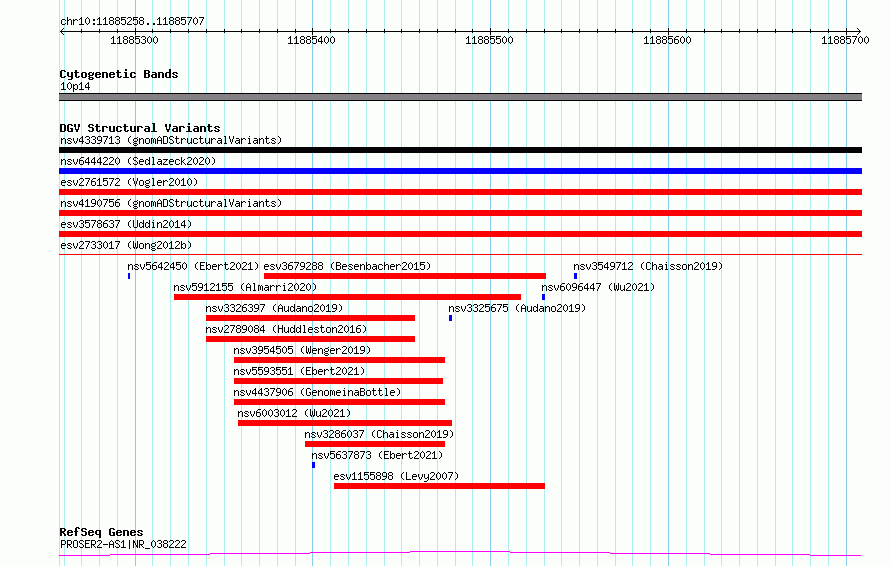This screenshot has height=566, width=890.
Task: Click the PROSER2-AS1|NR_038222 gene label
Action: point(123,544)
